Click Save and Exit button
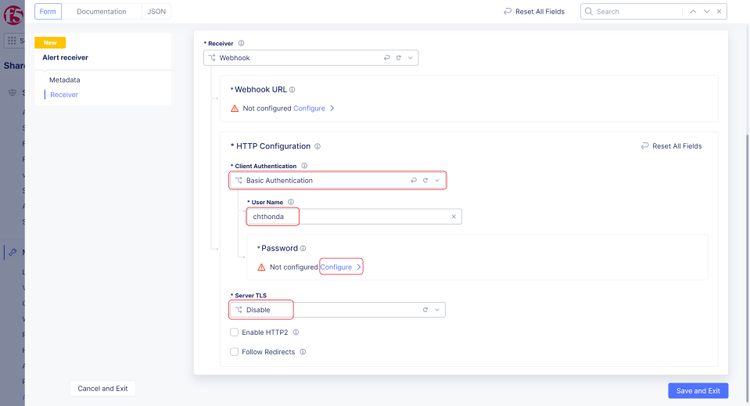This screenshot has width=750, height=406. coord(698,391)
